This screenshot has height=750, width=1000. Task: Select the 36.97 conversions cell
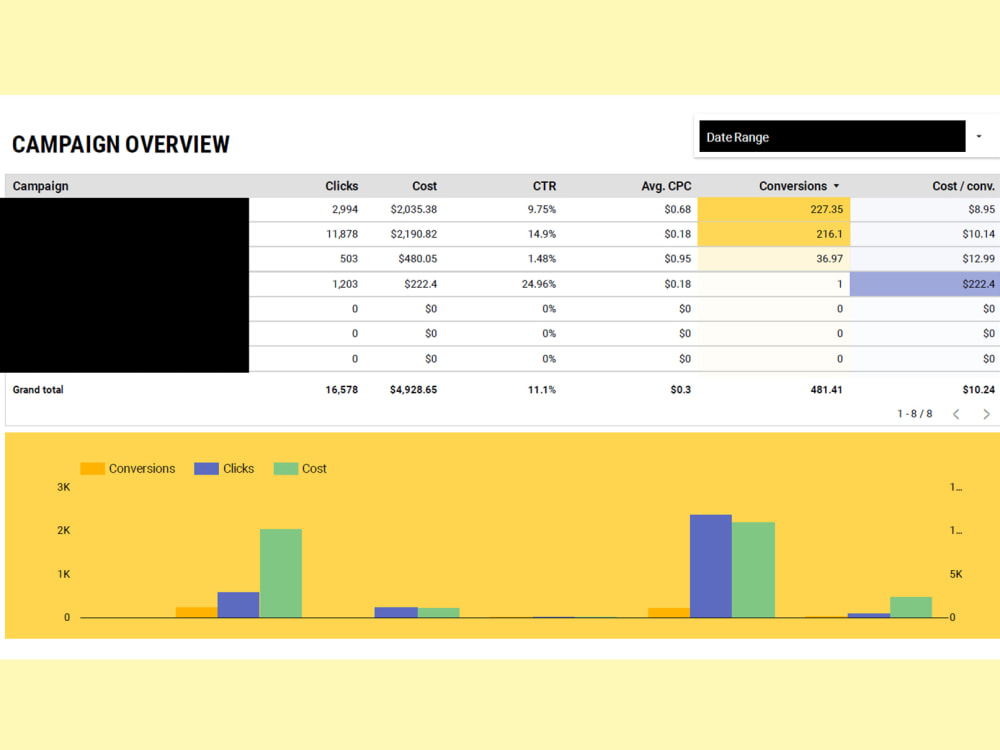pyautogui.click(x=774, y=259)
